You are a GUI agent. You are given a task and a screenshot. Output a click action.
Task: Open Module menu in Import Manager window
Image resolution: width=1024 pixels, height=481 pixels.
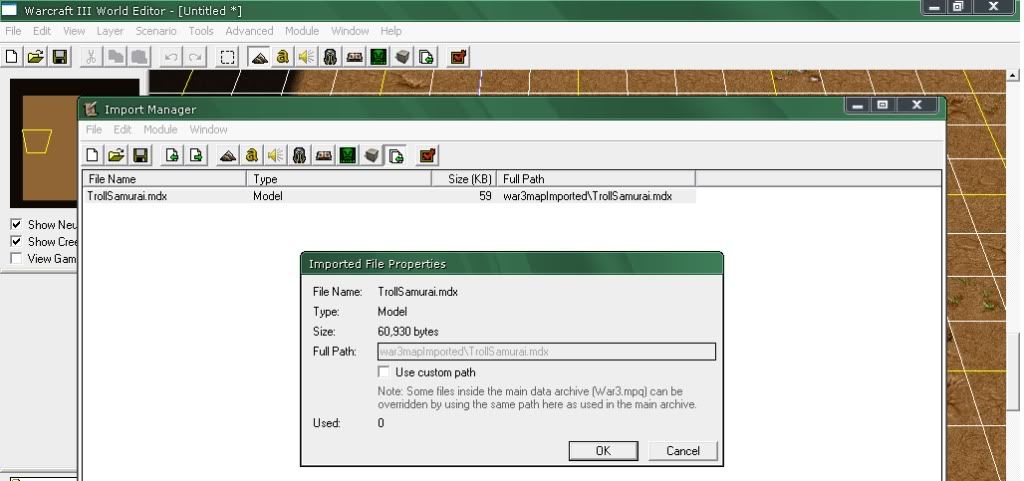click(161, 129)
